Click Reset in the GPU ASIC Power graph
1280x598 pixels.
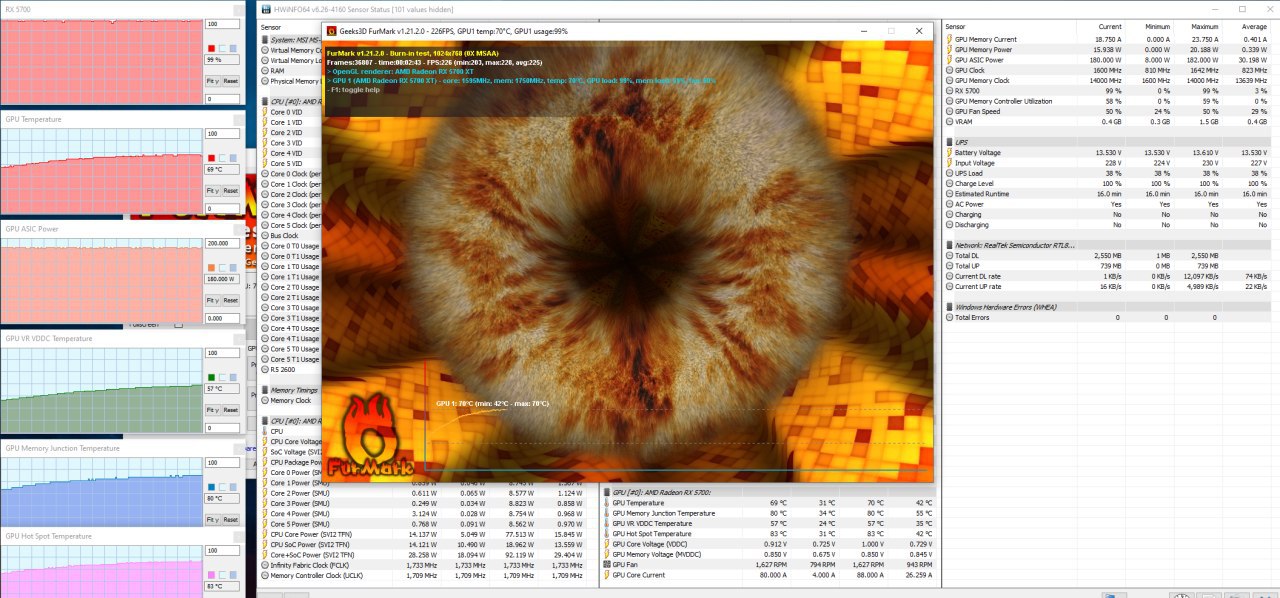pyautogui.click(x=230, y=299)
